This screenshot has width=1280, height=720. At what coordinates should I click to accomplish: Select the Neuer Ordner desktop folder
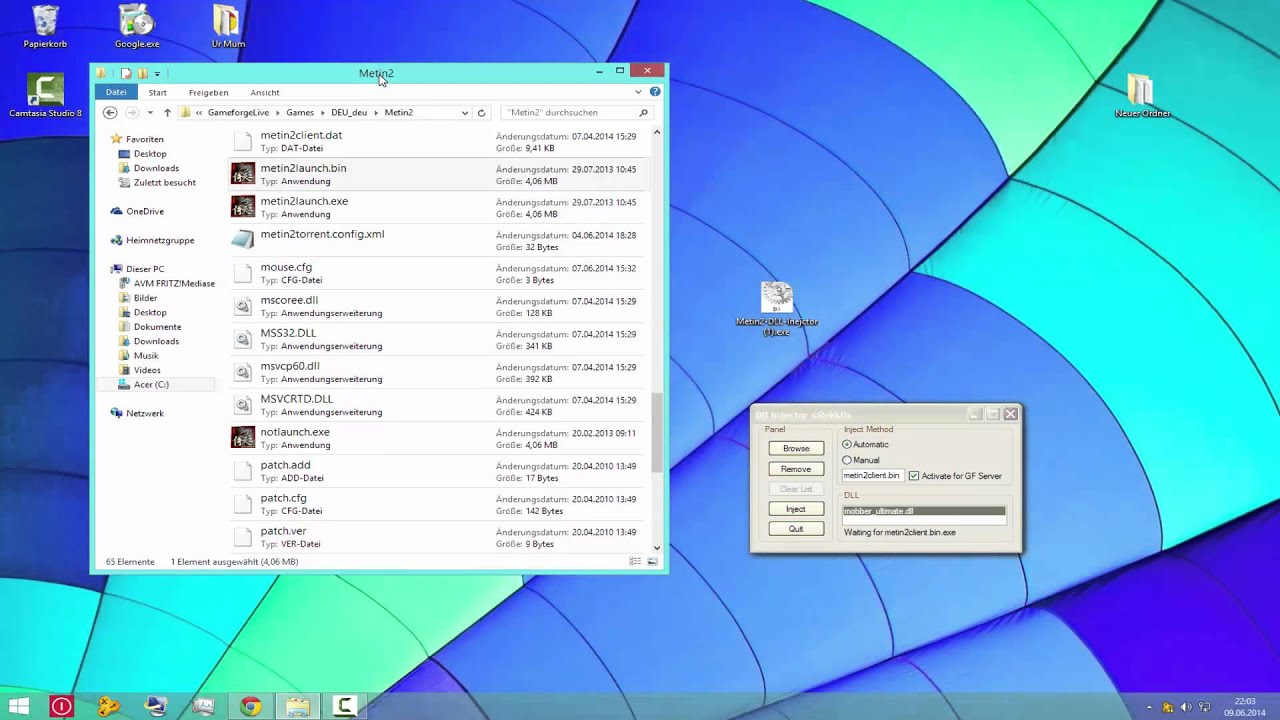pyautogui.click(x=1142, y=96)
